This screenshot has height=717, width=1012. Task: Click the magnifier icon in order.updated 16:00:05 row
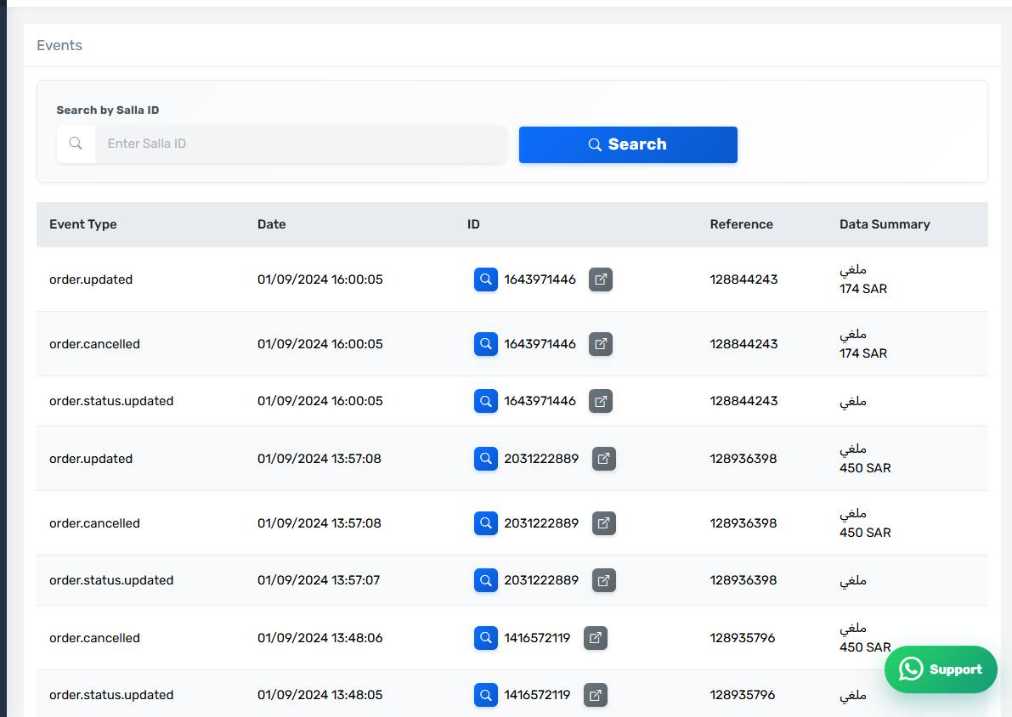(x=485, y=279)
